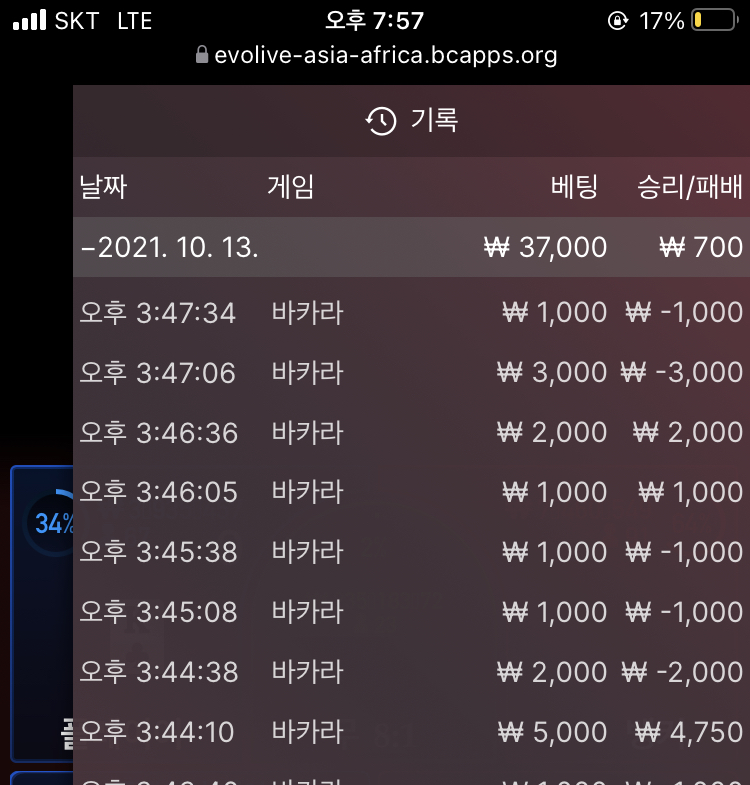
Task: Open the 오후 3:46:36 바카라 record
Action: 411,432
